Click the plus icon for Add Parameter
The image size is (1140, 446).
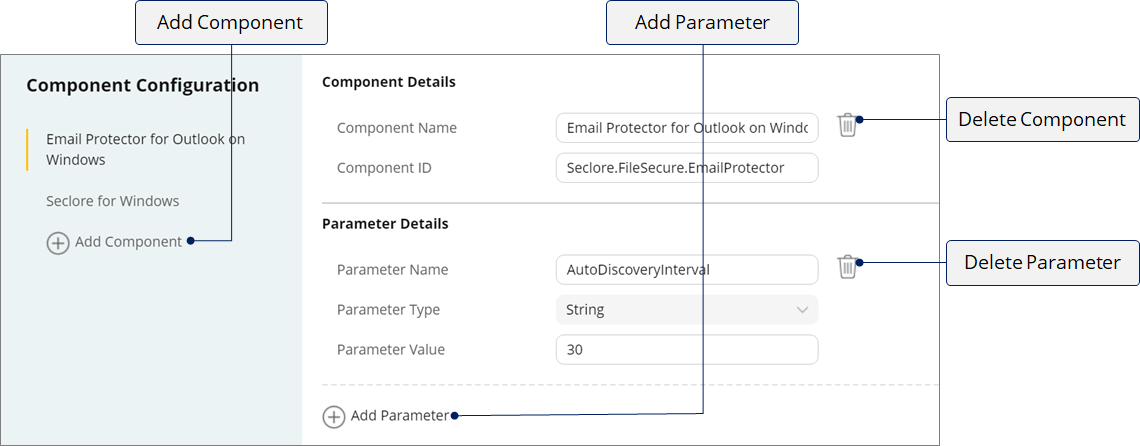coord(334,416)
